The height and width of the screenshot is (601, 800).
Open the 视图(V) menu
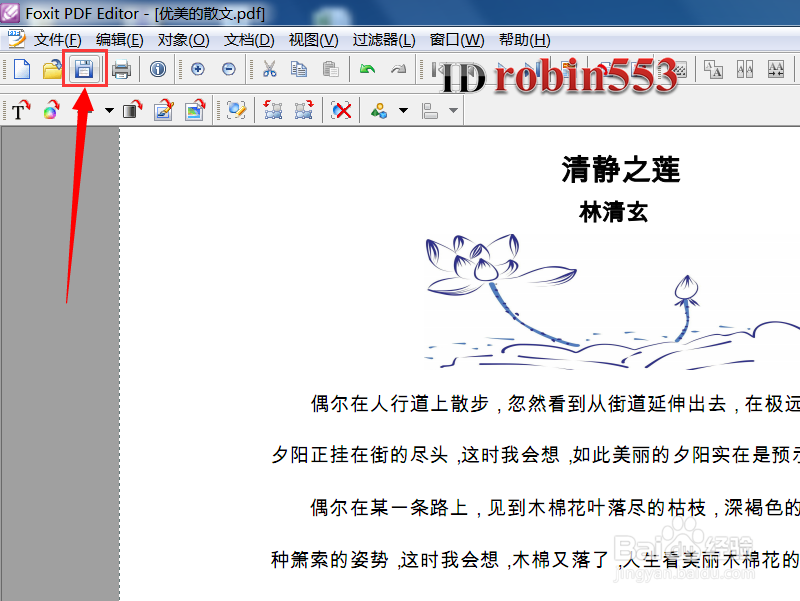coord(313,40)
